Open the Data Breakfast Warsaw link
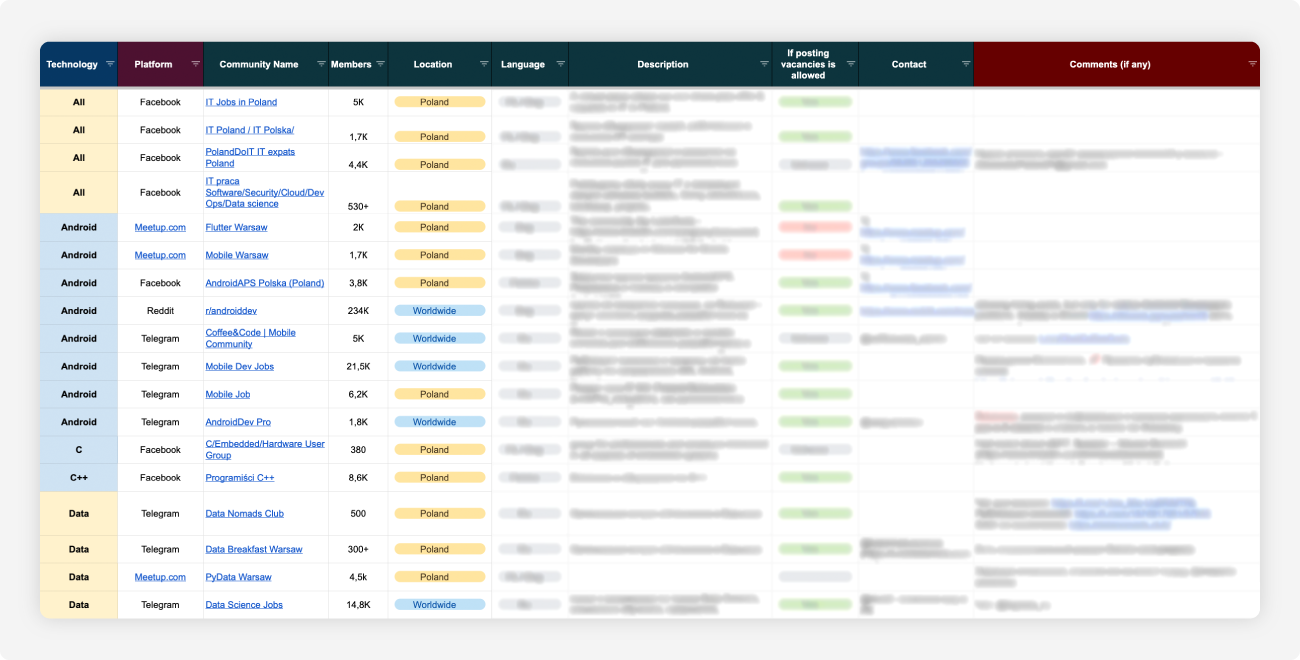The width and height of the screenshot is (1300, 660). pos(254,549)
